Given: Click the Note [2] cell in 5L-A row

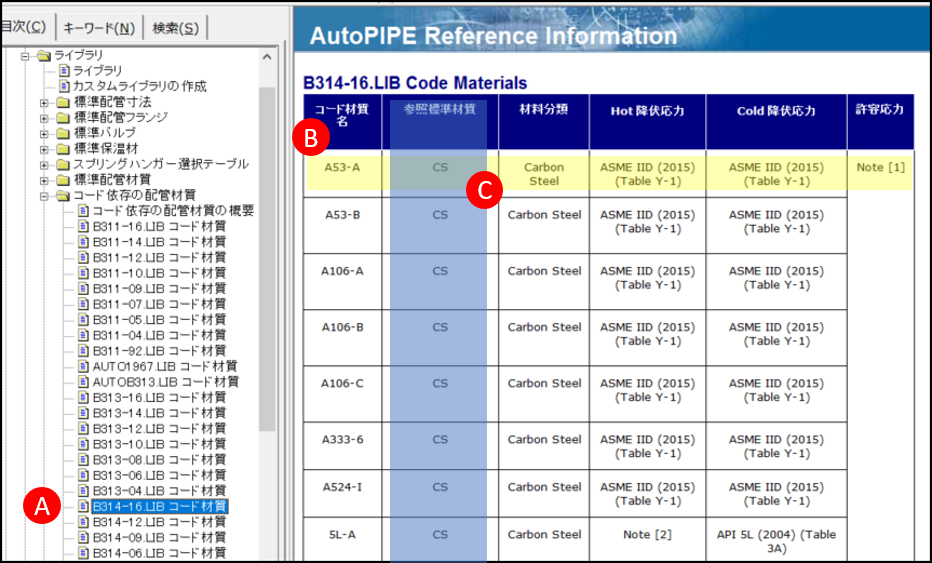Looking at the screenshot, I should pos(647,540).
